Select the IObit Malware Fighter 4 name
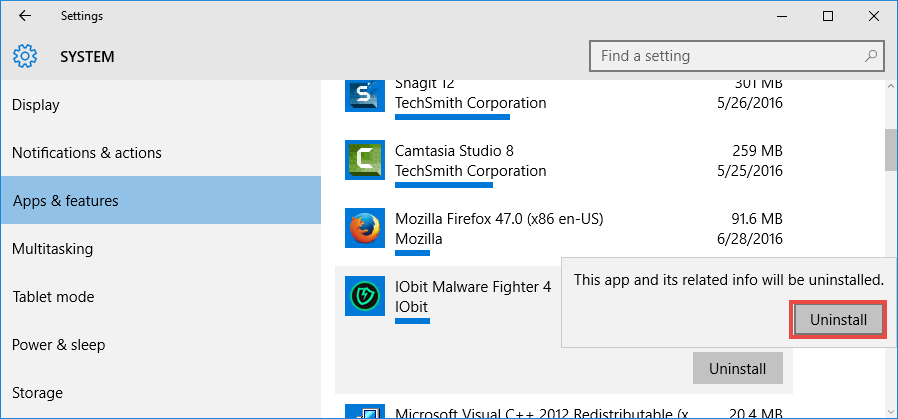Screen dimensions: 898x419 [x=473, y=286]
